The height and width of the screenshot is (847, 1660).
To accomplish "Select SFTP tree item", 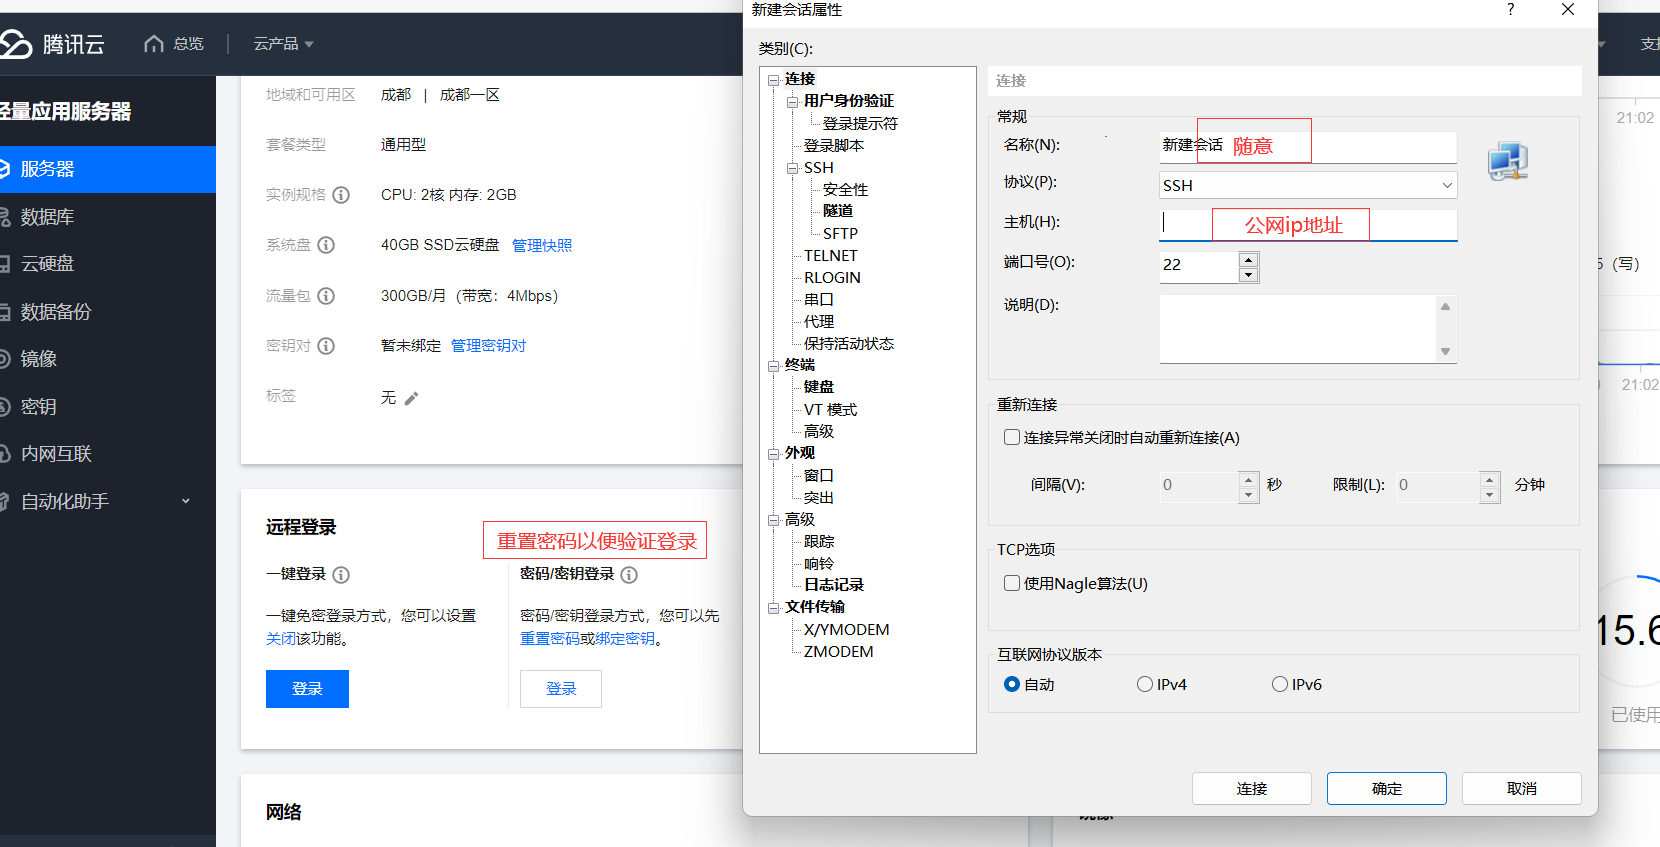I will 840,233.
